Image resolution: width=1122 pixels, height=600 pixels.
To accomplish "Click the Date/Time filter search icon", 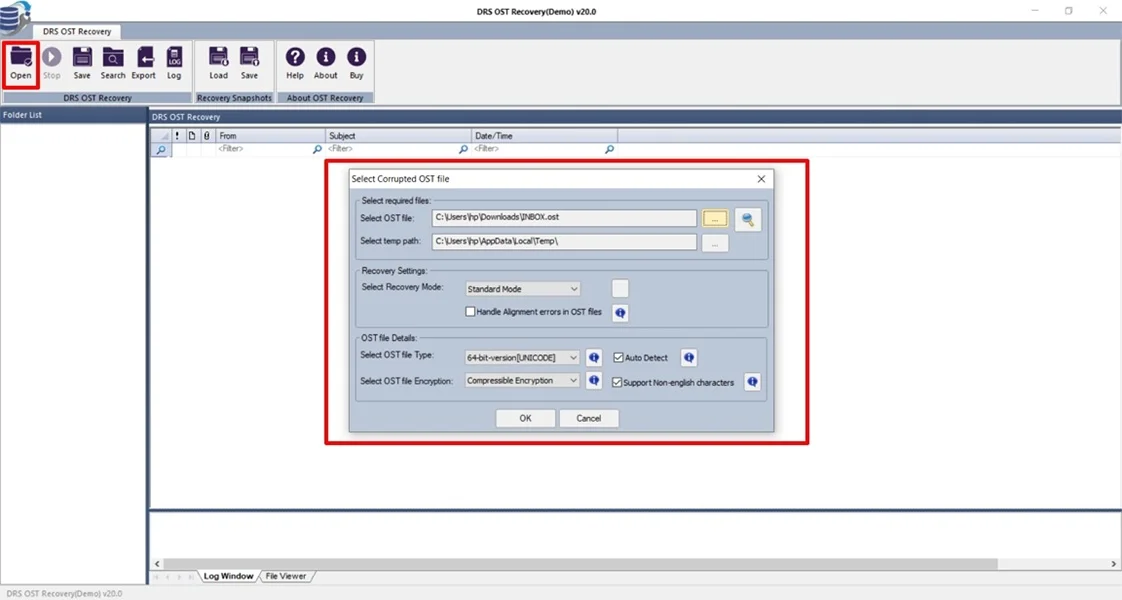I will (609, 149).
